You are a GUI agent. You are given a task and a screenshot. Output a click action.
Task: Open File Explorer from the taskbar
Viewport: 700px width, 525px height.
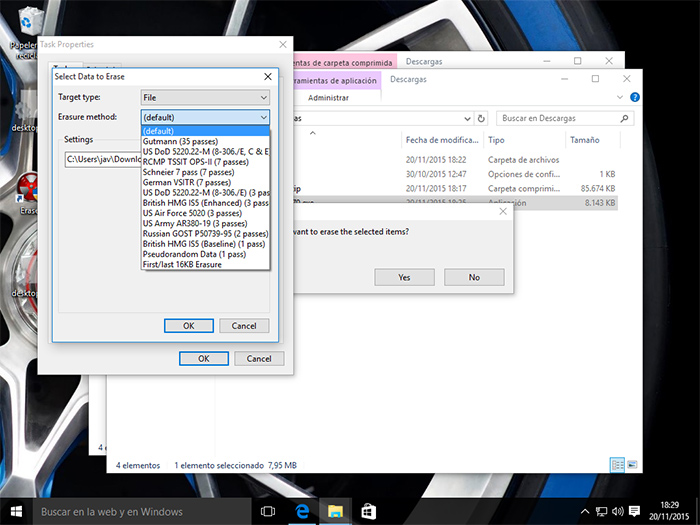(x=333, y=511)
